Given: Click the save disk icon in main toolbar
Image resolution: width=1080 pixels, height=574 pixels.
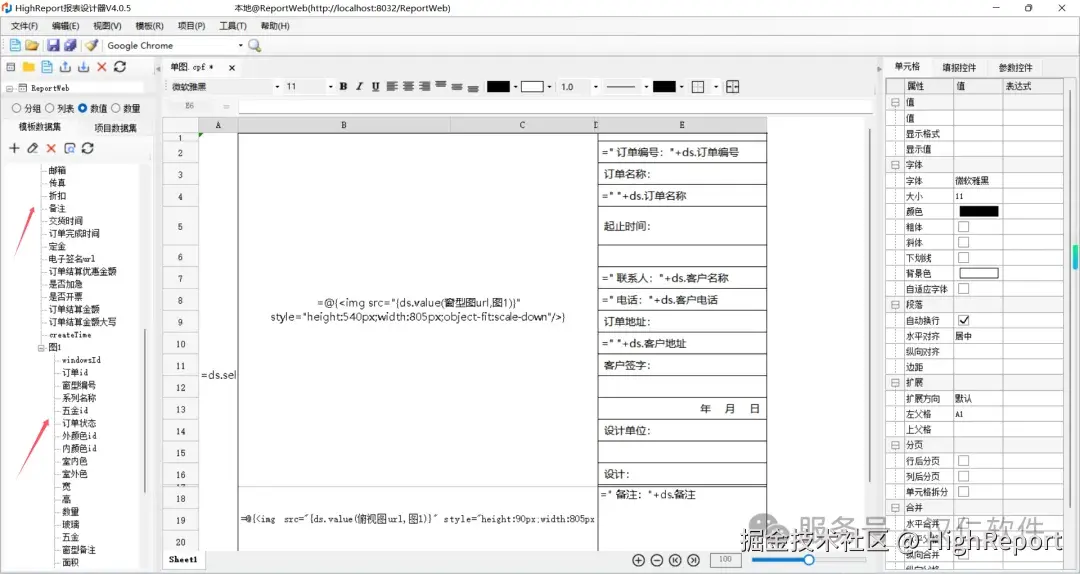Looking at the screenshot, I should pyautogui.click(x=53, y=45).
